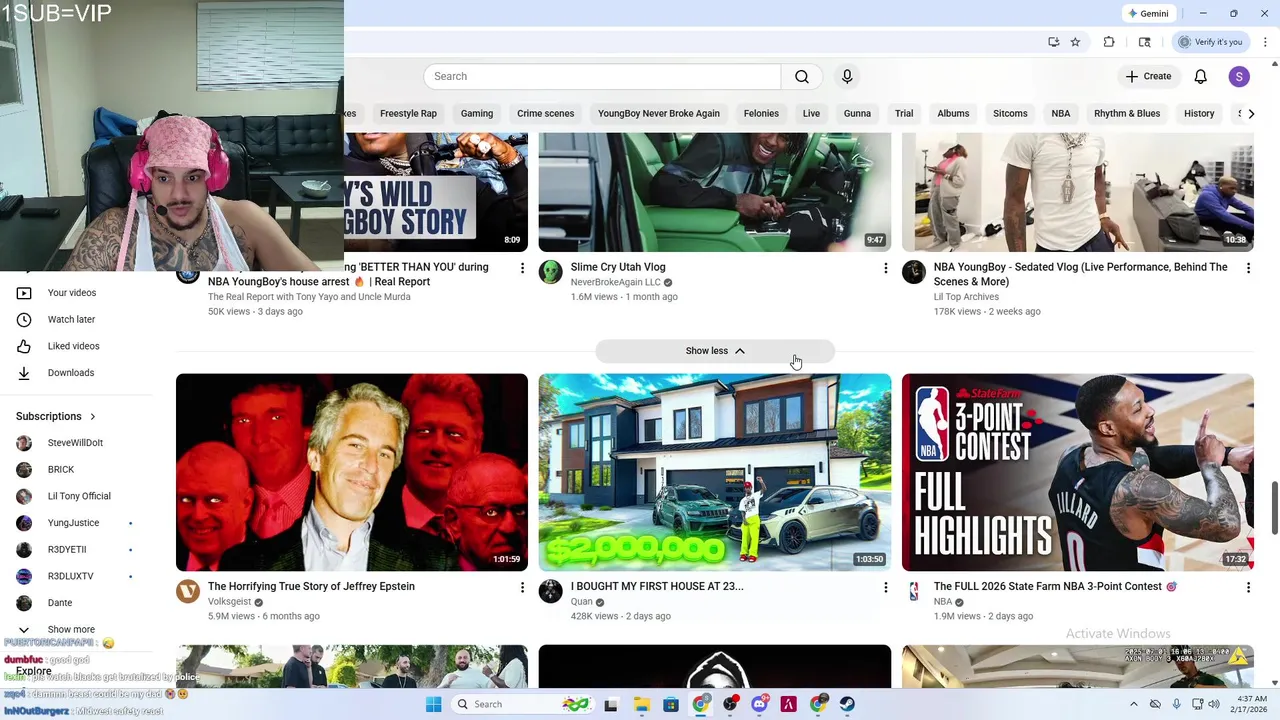Open the Quan channel avatar

[x=551, y=591]
